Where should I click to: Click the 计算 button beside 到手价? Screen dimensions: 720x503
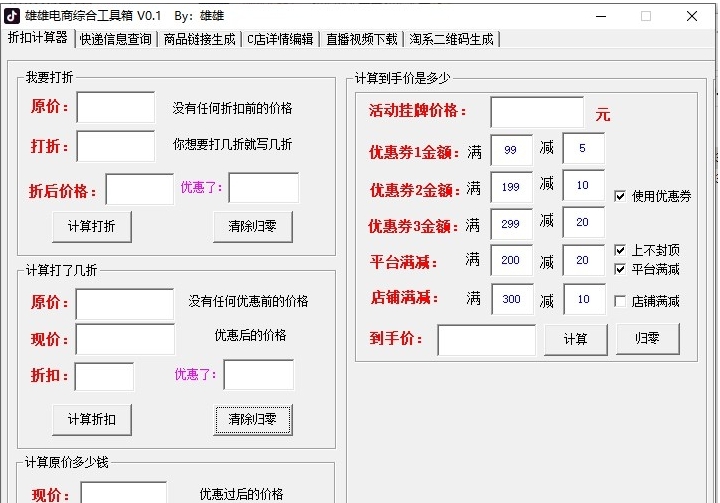576,339
